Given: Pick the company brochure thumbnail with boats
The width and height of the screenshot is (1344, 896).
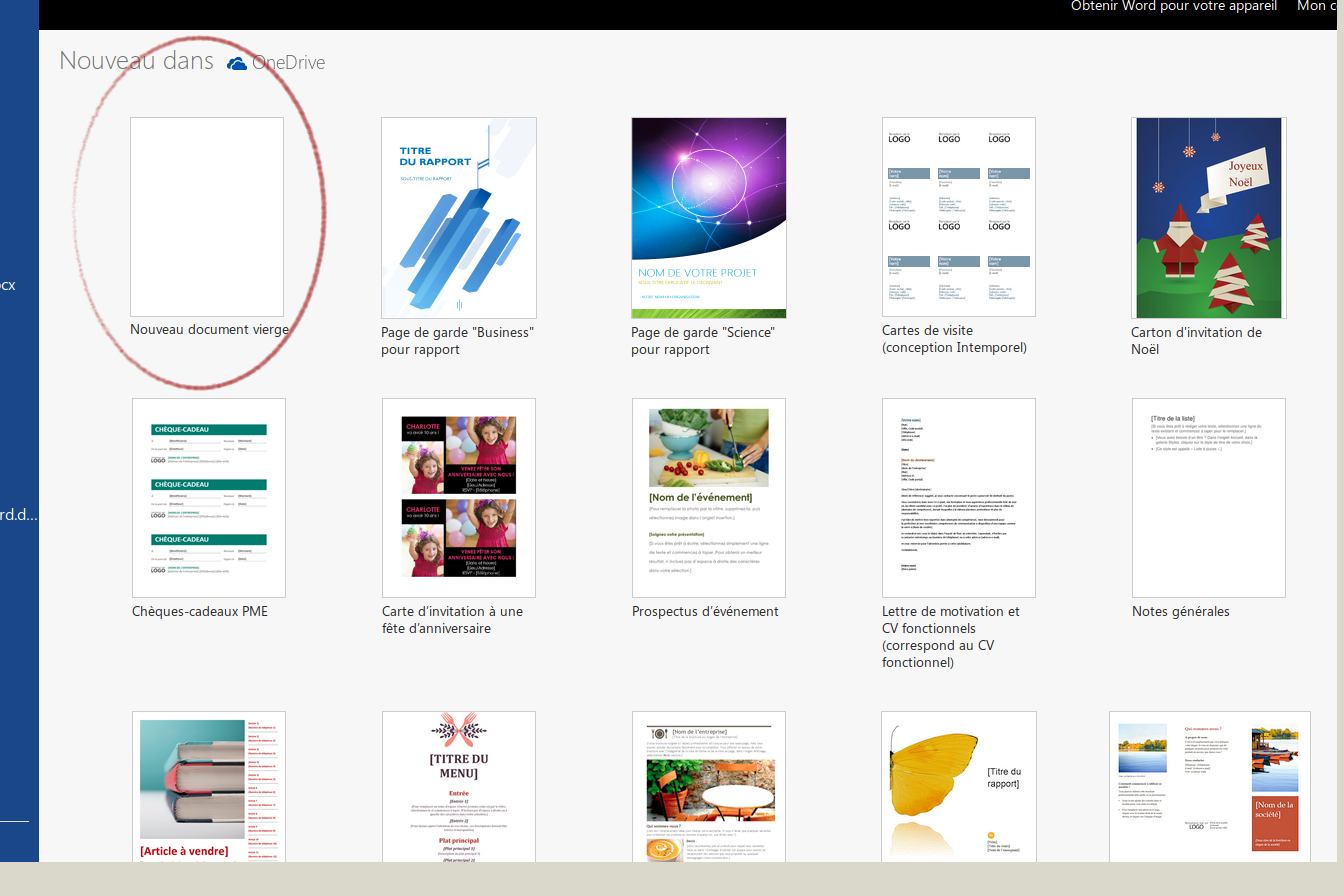Looking at the screenshot, I should click(x=1210, y=787).
